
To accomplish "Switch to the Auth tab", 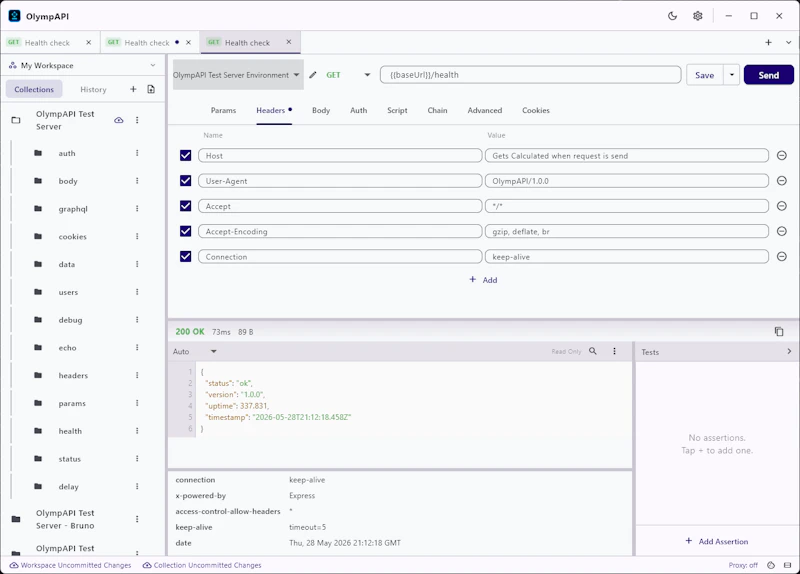I will [359, 110].
